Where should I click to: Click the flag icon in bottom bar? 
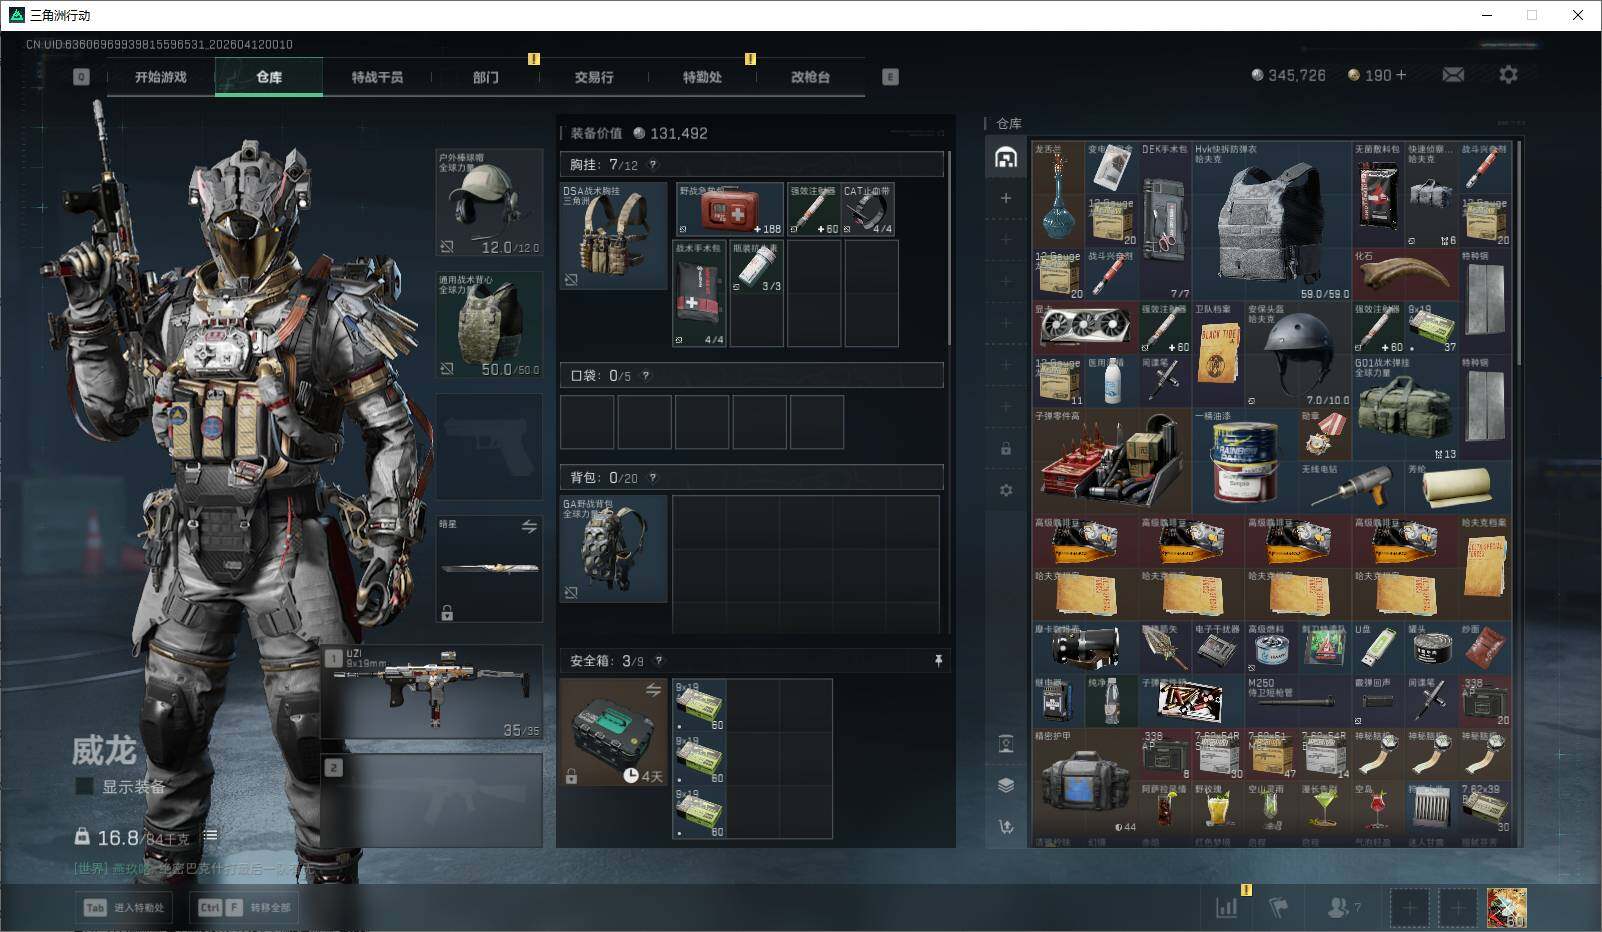(1279, 907)
